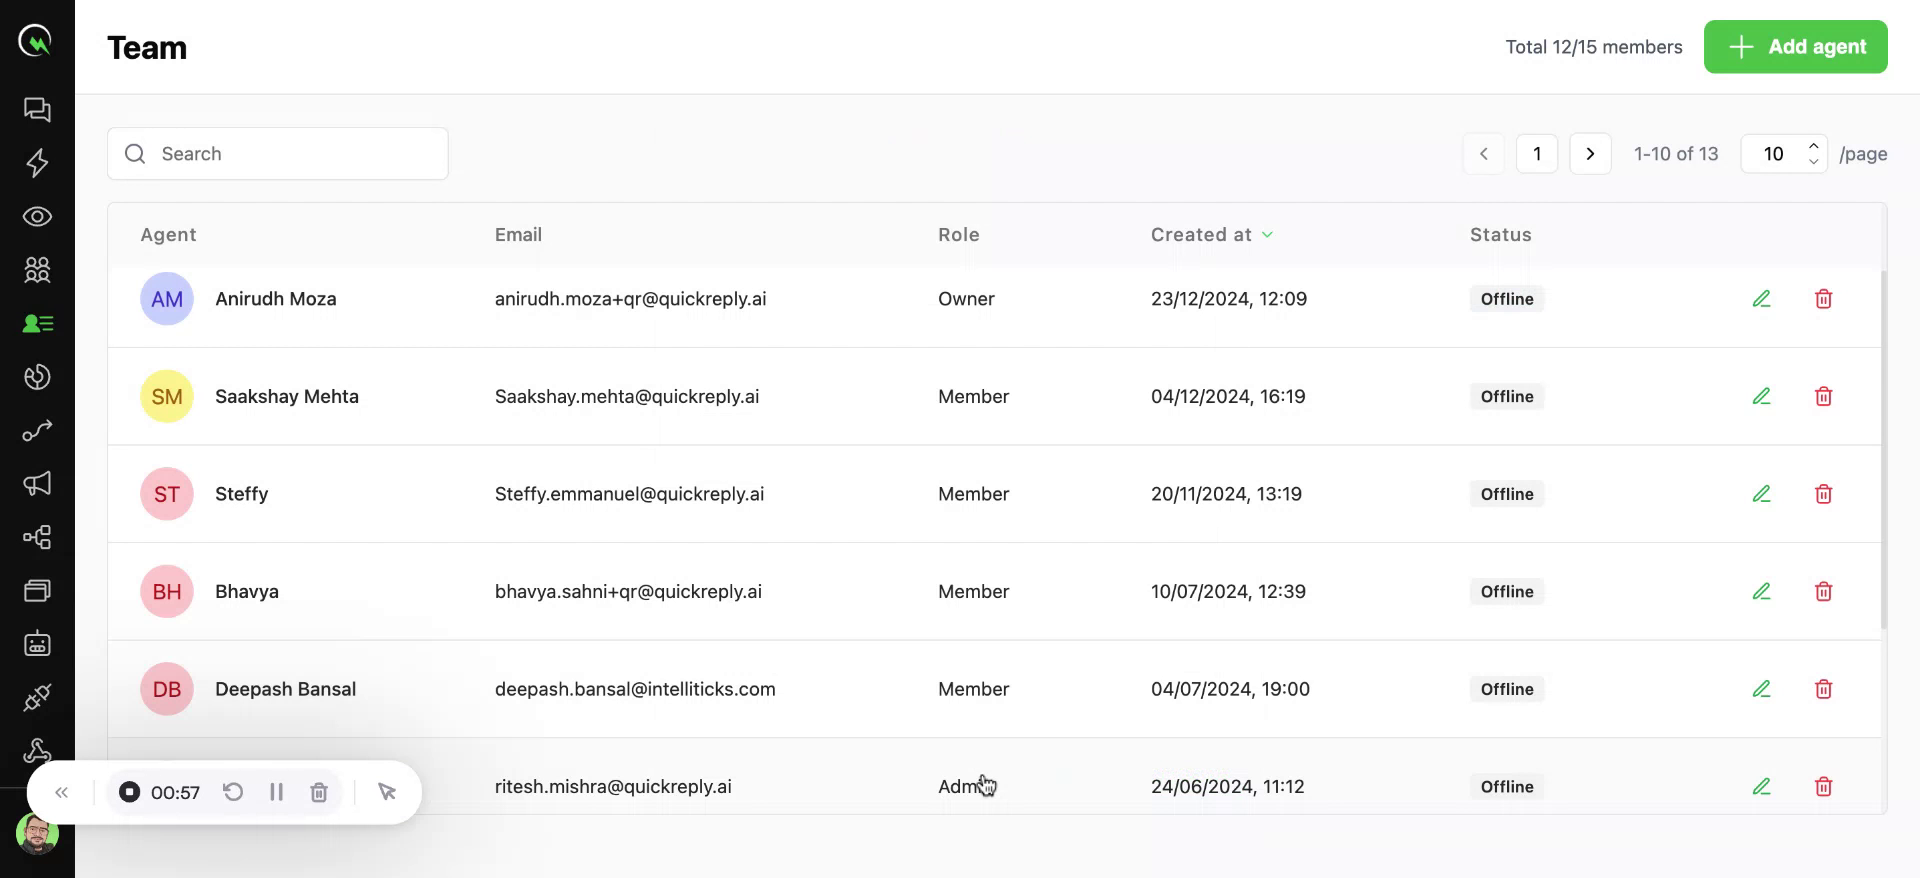Screen dimensions: 1920x878
Task: Edit Anirudh Moza's agent details
Action: click(1761, 299)
